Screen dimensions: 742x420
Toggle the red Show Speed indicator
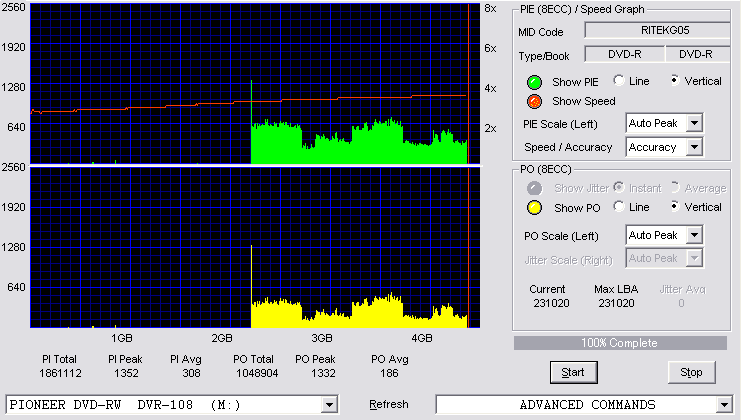click(534, 101)
